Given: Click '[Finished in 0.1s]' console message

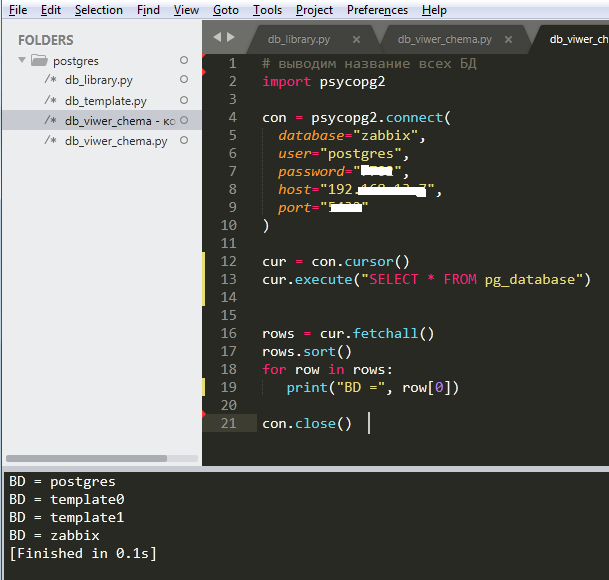Looking at the screenshot, I should click(x=83, y=554).
